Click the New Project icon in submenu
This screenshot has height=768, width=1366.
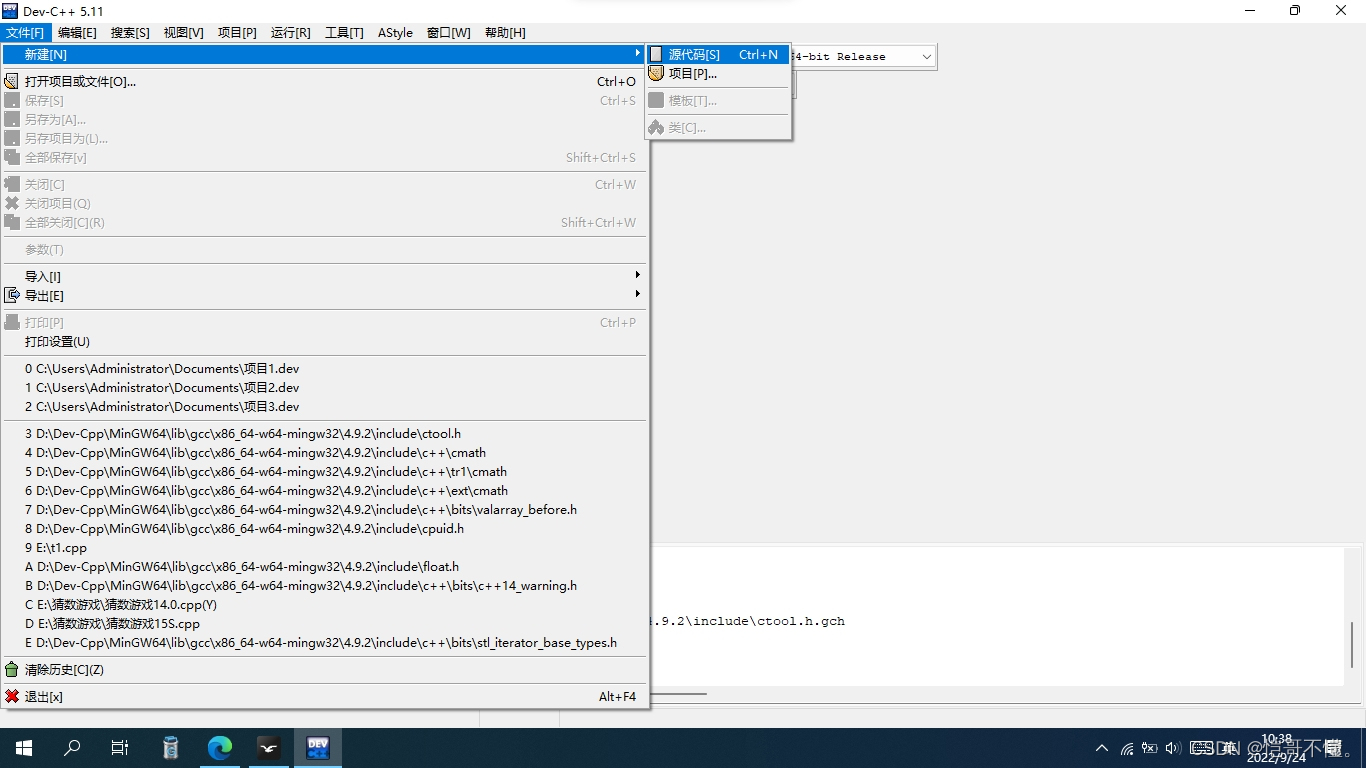656,73
